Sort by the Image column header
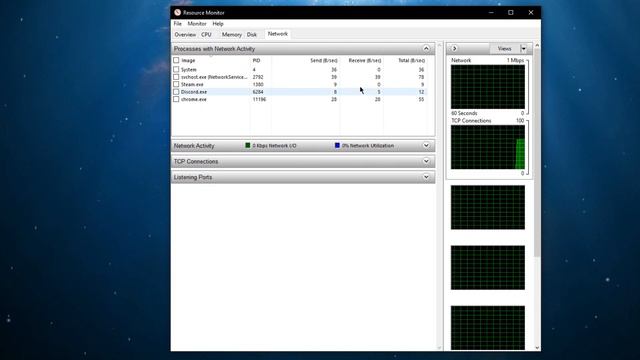Viewport: 640px width, 360px height. click(x=188, y=60)
